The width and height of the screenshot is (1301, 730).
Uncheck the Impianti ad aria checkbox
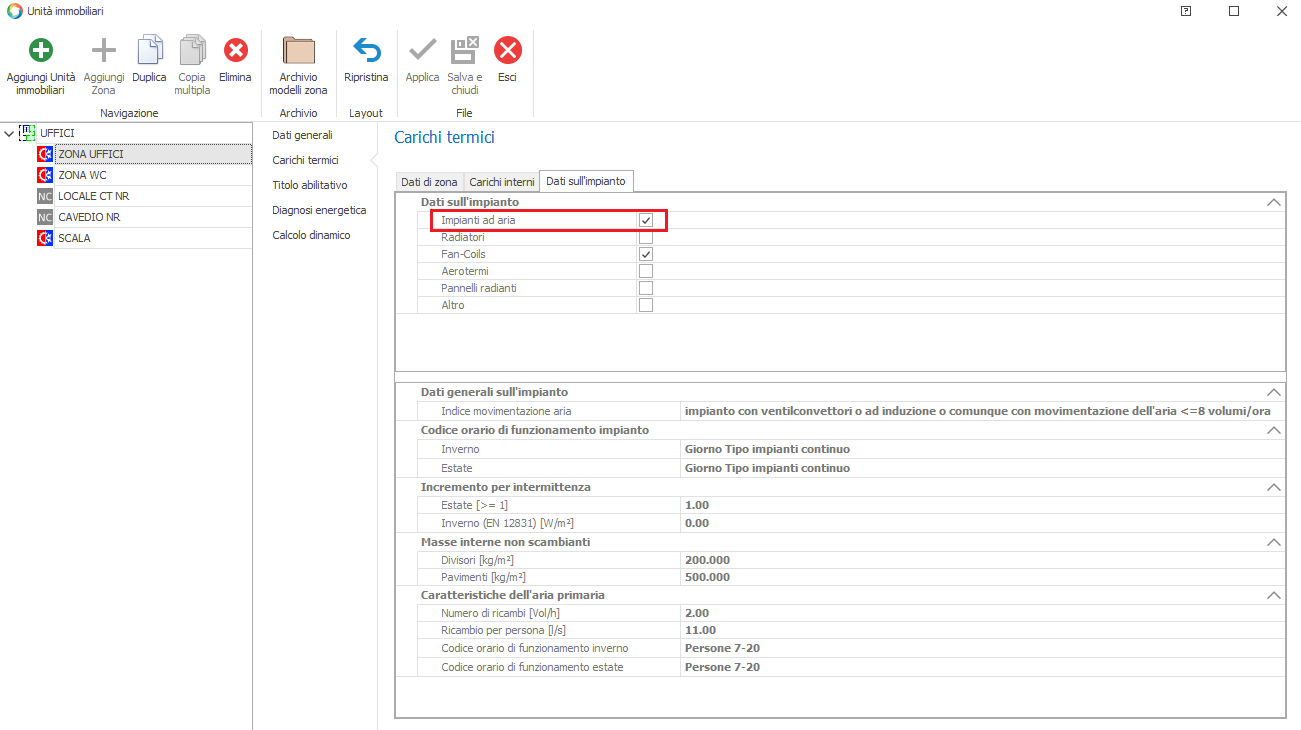point(646,220)
